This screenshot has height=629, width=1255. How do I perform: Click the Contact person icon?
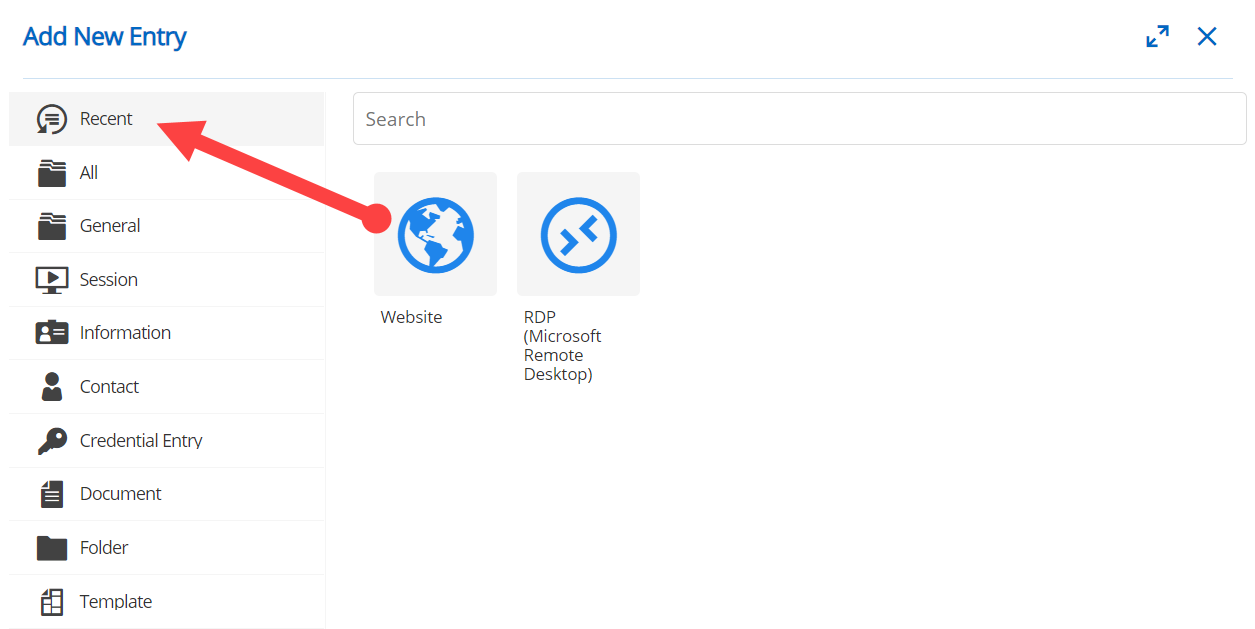[52, 387]
